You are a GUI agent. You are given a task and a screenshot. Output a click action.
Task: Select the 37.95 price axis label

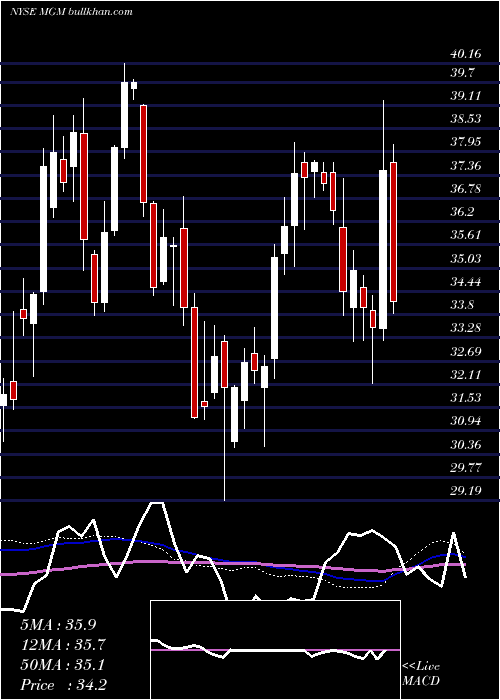[x=466, y=142]
